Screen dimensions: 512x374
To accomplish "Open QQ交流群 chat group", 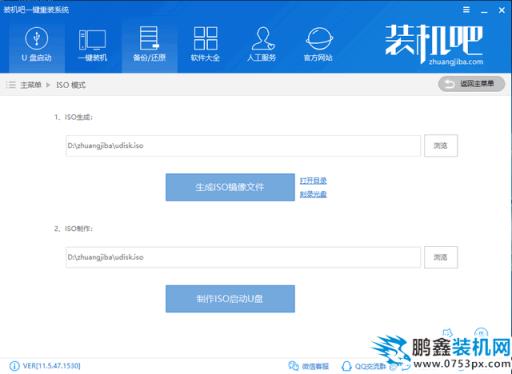I will (x=364, y=366).
